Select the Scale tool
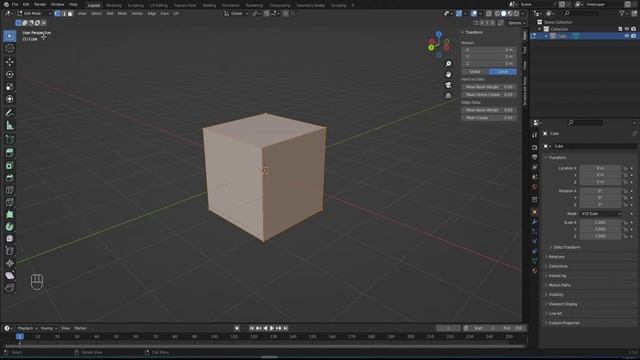 click(9, 87)
